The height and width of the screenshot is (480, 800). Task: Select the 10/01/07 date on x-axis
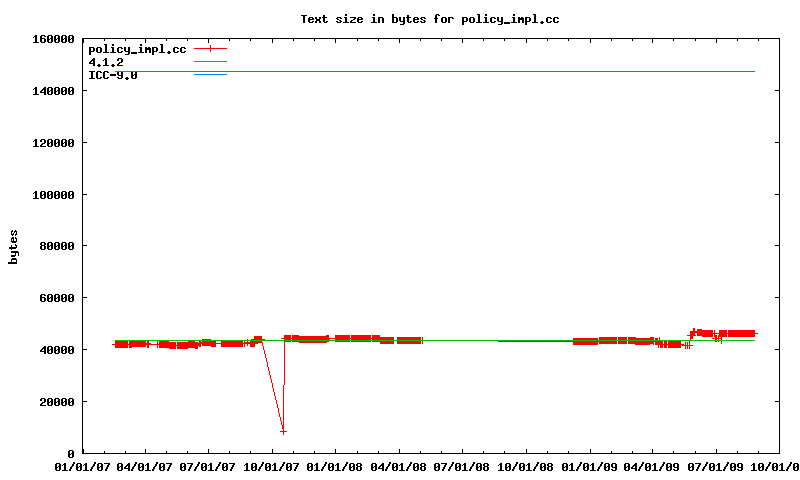click(x=272, y=467)
